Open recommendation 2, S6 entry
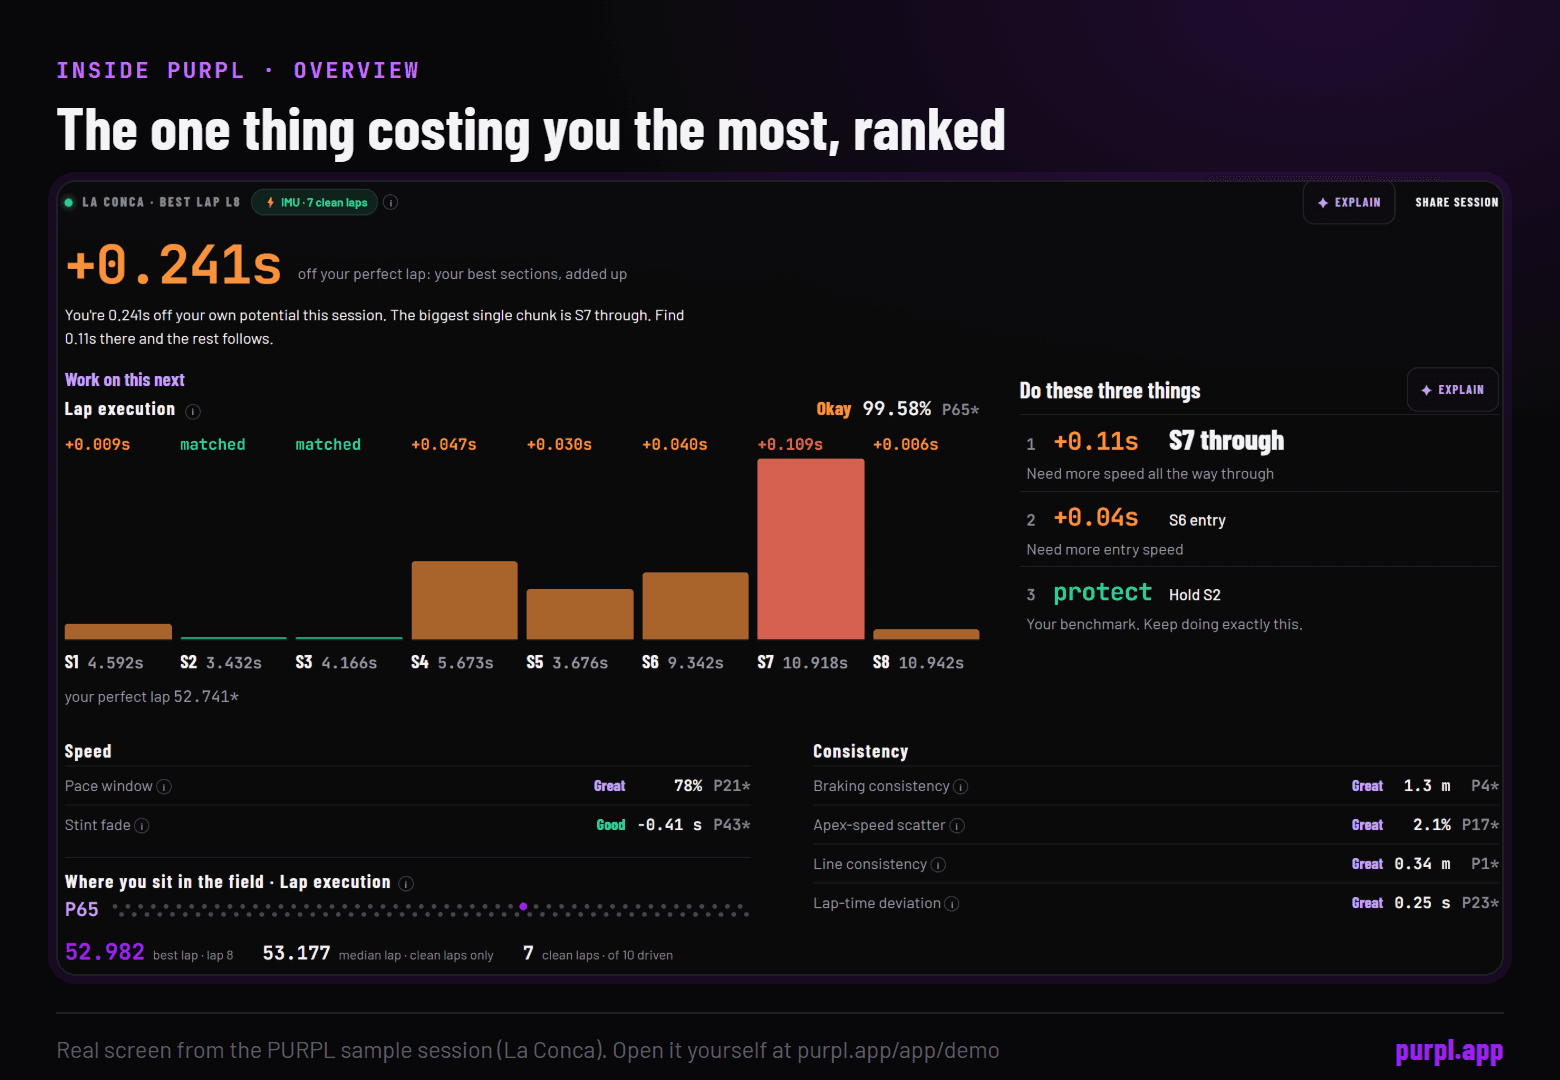The height and width of the screenshot is (1080, 1560). 1260,530
